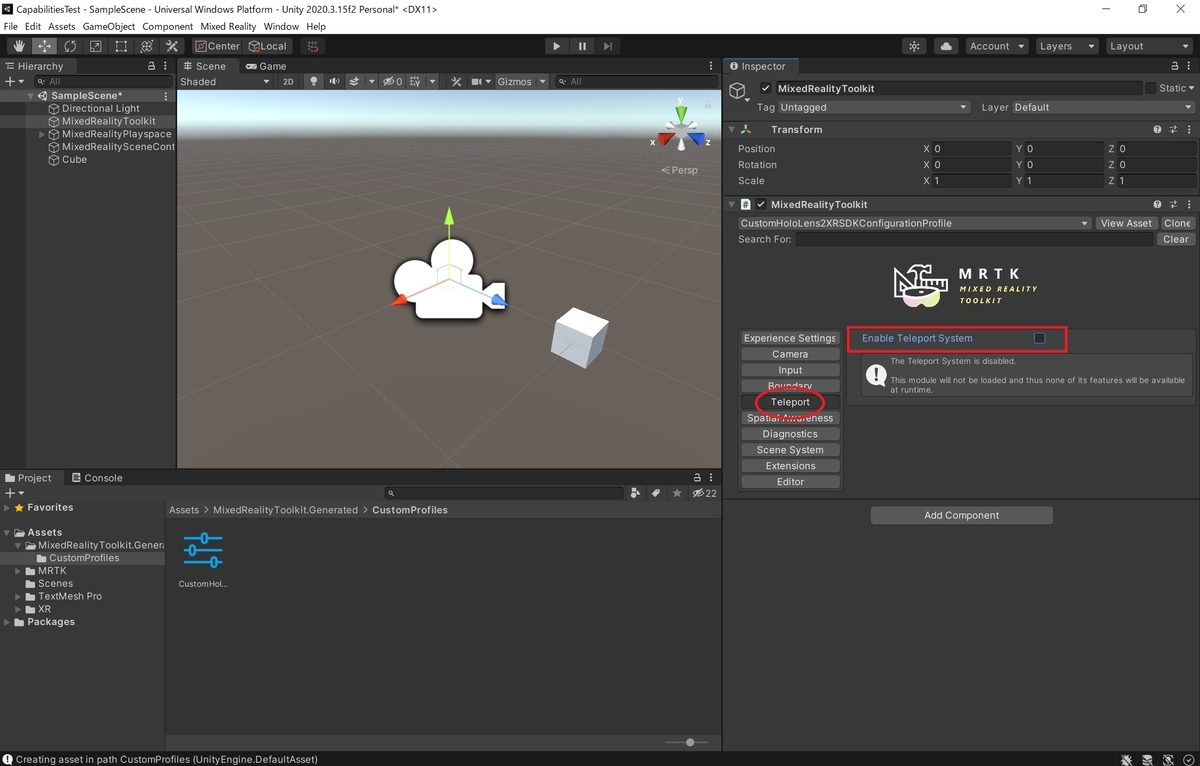Open scene camera settings icon
This screenshot has width=1200, height=766.
pyautogui.click(x=477, y=82)
